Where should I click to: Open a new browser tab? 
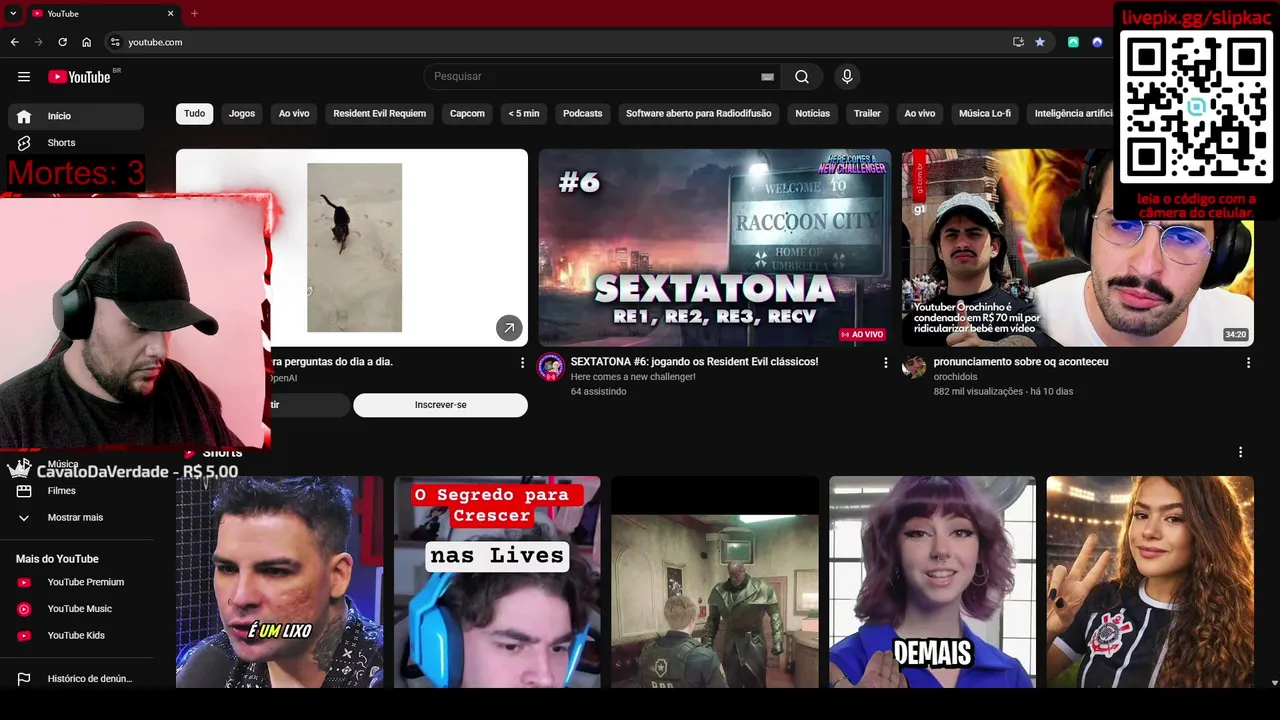[194, 14]
